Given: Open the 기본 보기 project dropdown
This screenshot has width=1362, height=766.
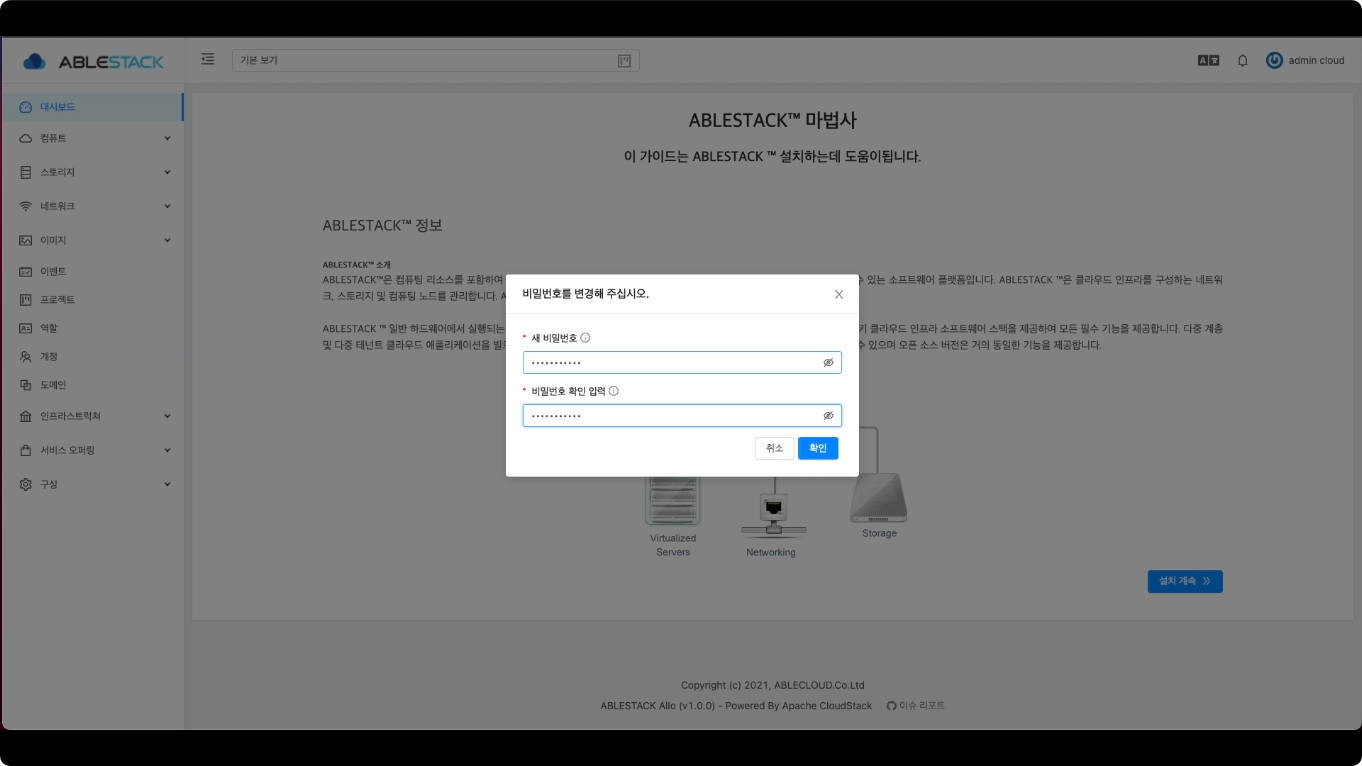Looking at the screenshot, I should [x=436, y=61].
